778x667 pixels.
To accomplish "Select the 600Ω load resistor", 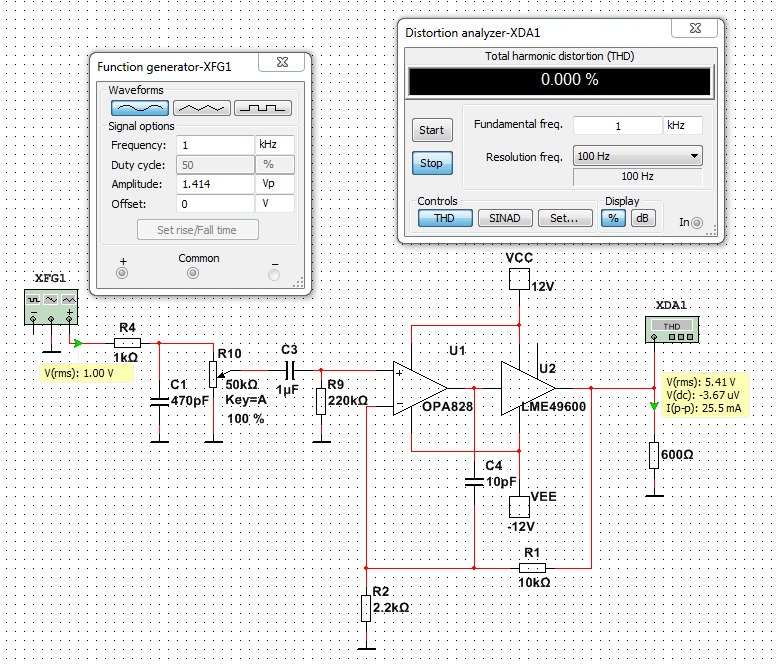I will coord(654,455).
